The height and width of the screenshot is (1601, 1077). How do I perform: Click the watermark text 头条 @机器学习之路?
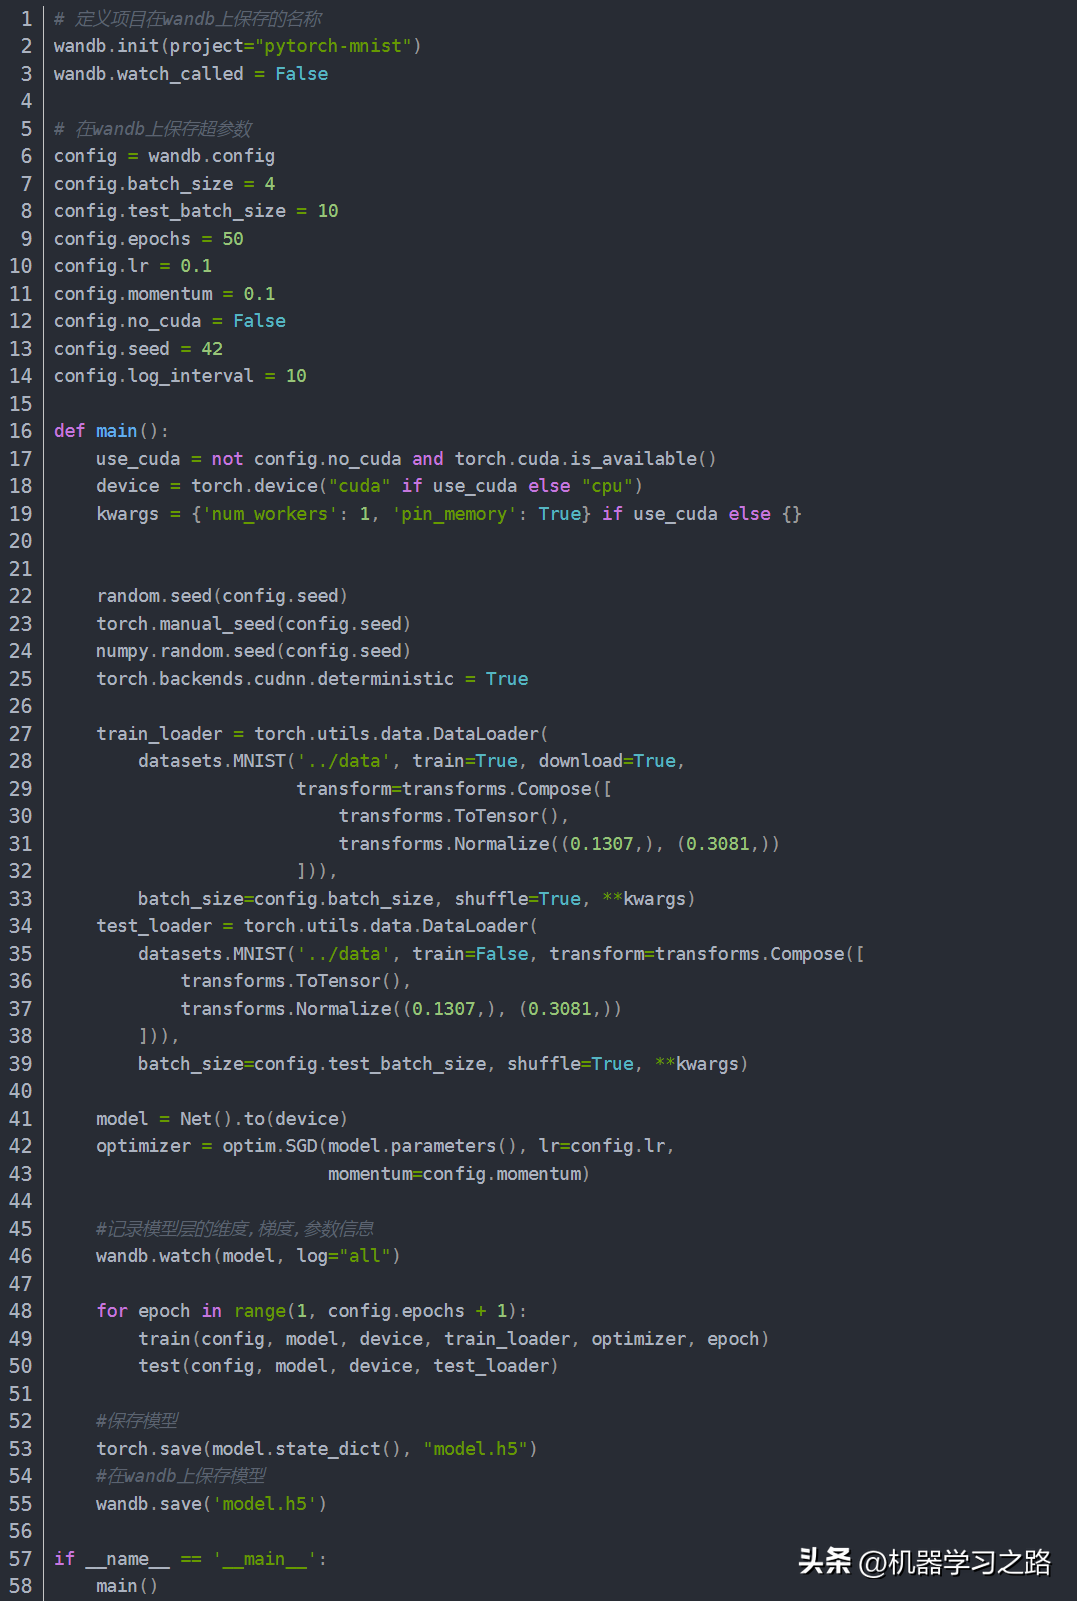(924, 1561)
